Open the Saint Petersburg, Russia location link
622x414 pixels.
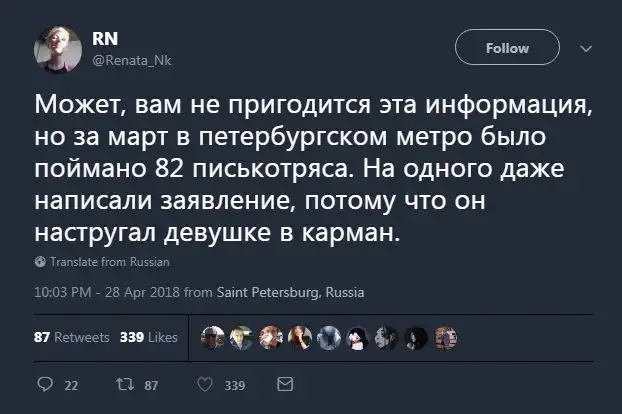point(291,293)
